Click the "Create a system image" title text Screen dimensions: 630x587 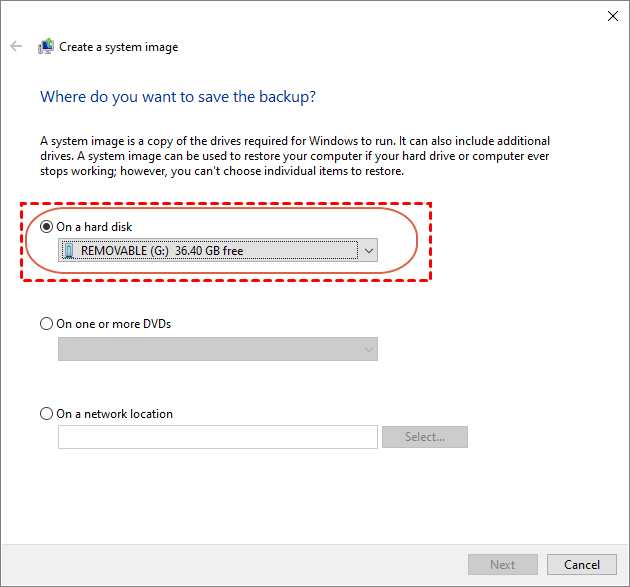point(119,47)
